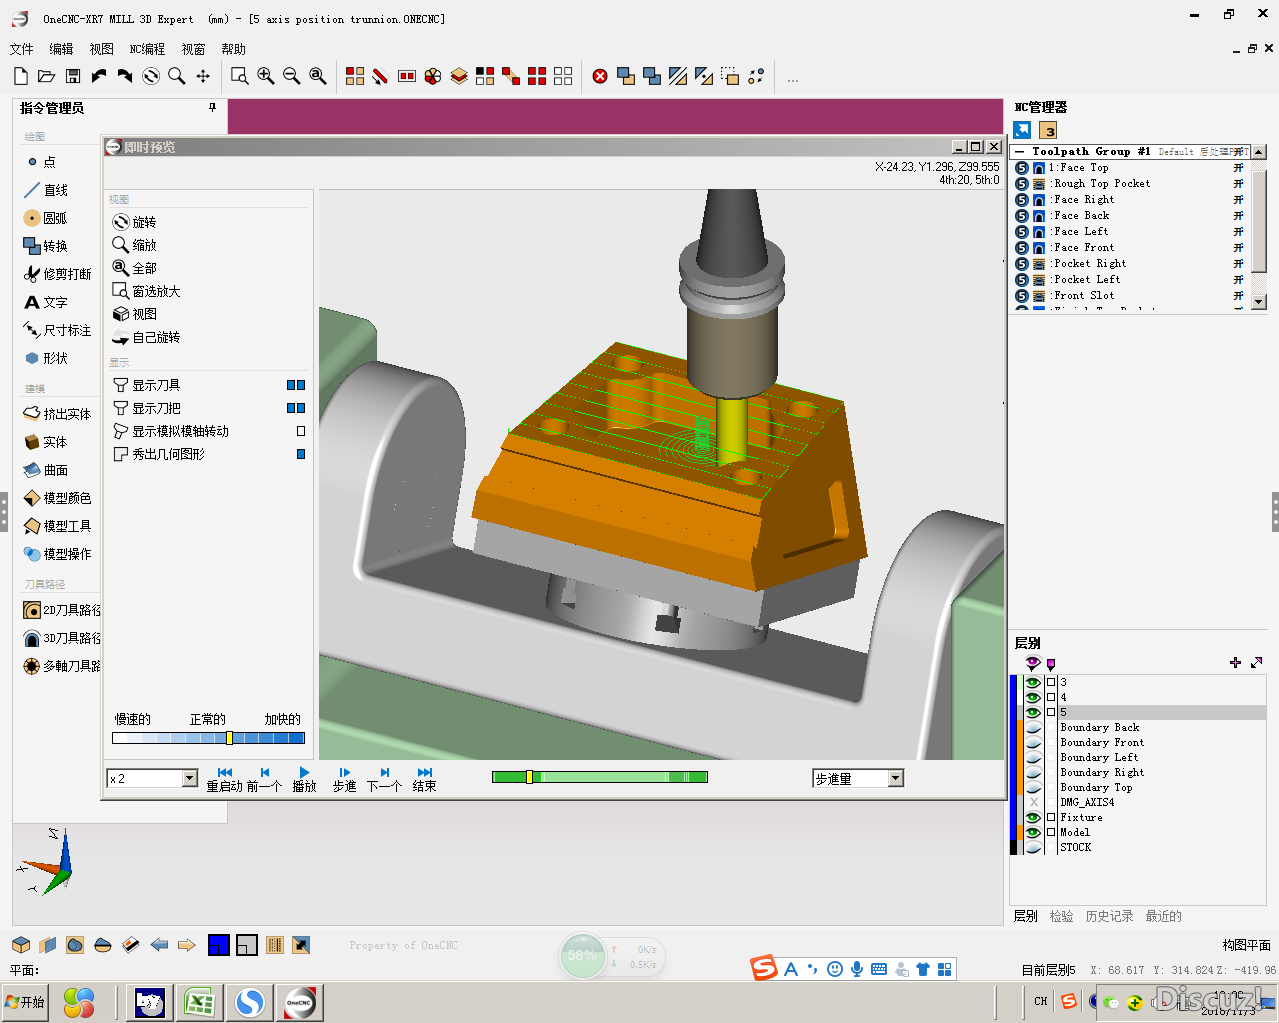Click the simulation speed slider handle
The width and height of the screenshot is (1279, 1023).
229,738
